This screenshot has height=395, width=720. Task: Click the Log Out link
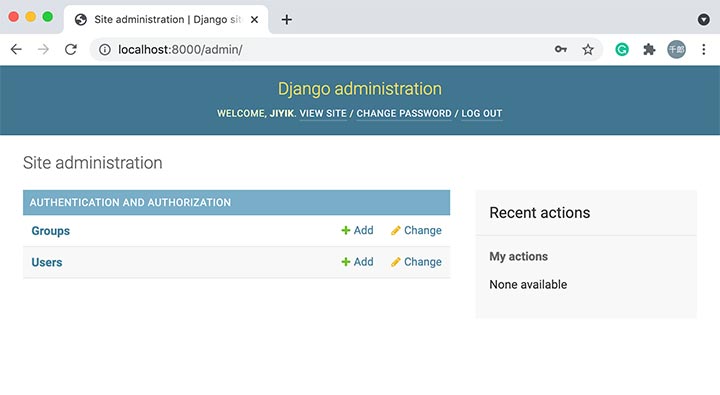[482, 113]
